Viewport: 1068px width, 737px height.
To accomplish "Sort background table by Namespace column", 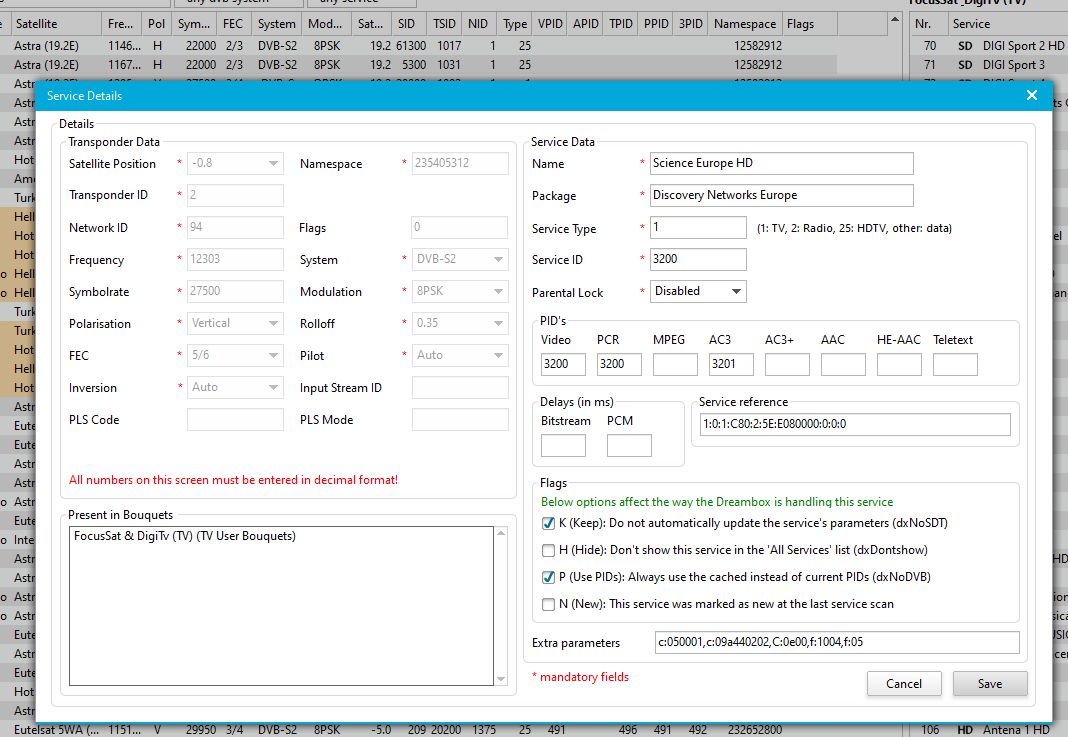I will tap(745, 24).
